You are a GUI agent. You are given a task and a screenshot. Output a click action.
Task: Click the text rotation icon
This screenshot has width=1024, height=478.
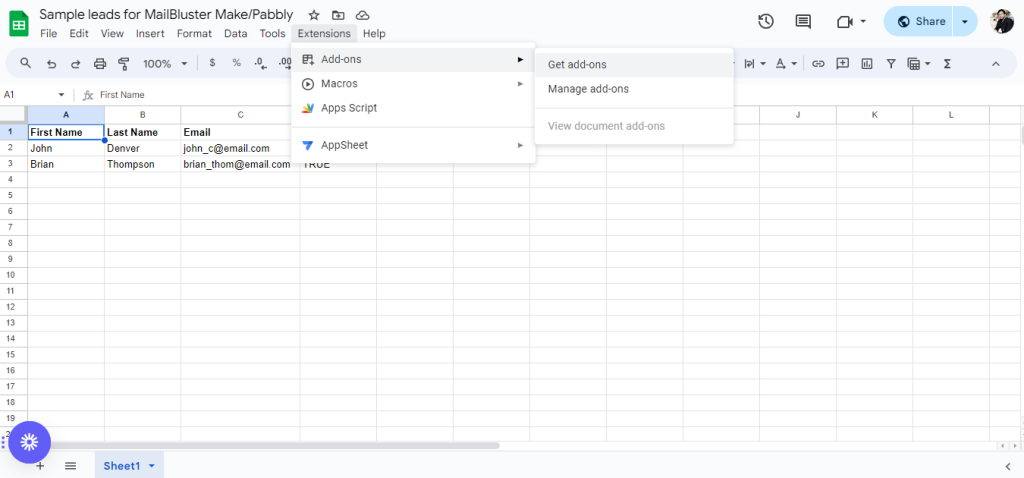(x=780, y=63)
